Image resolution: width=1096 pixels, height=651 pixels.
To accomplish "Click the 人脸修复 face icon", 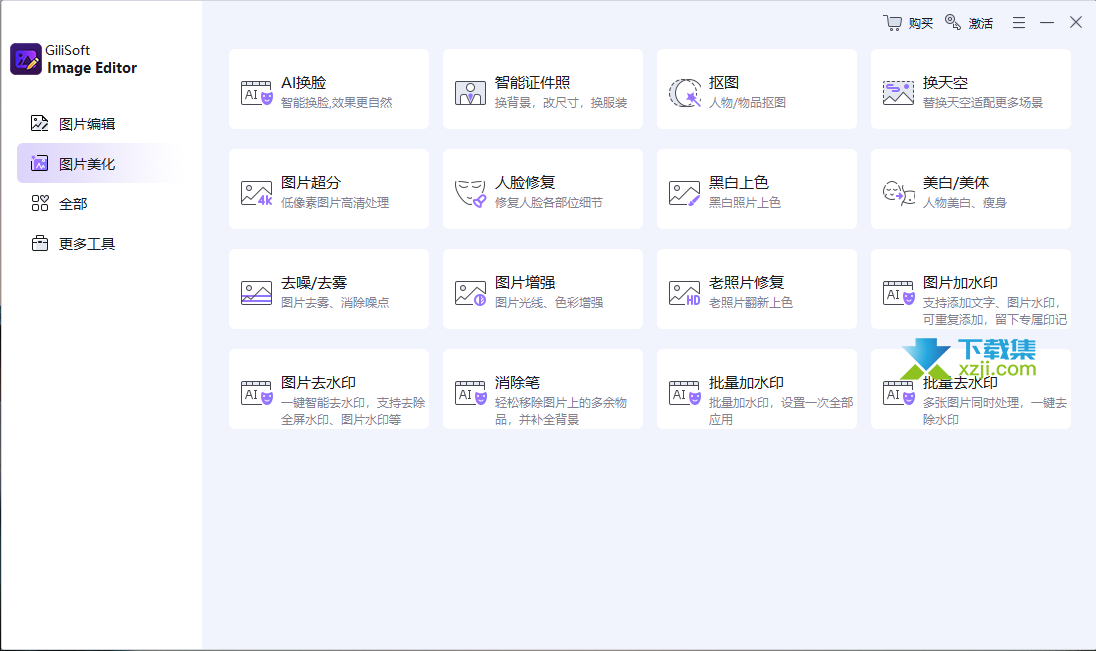I will [470, 193].
